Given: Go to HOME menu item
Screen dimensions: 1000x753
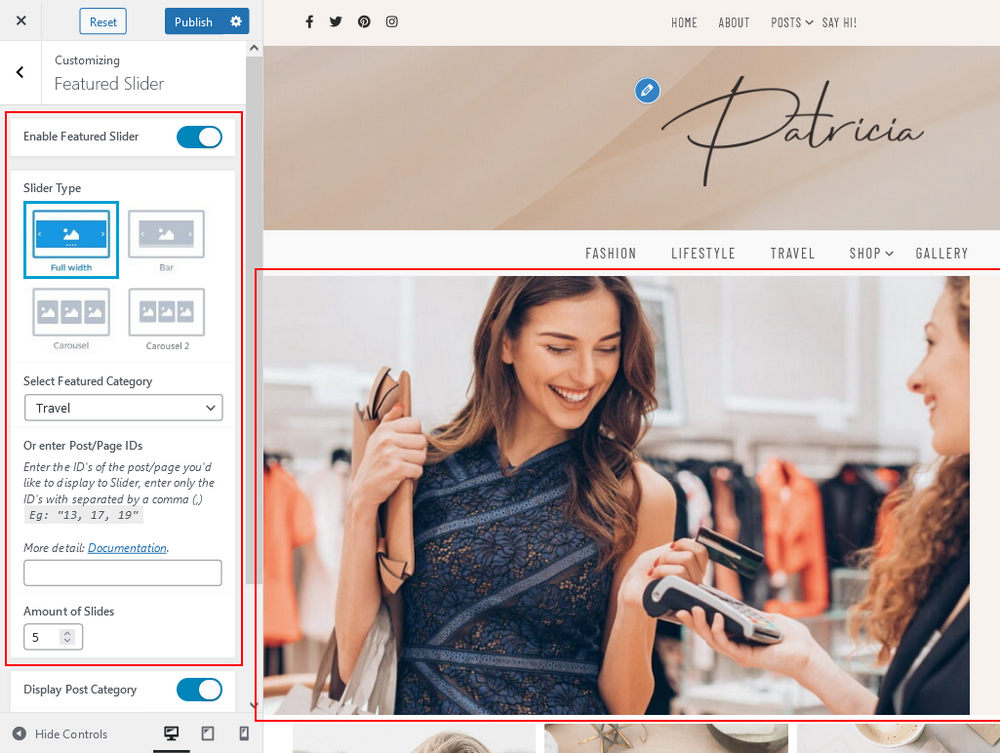Looking at the screenshot, I should 684,23.
